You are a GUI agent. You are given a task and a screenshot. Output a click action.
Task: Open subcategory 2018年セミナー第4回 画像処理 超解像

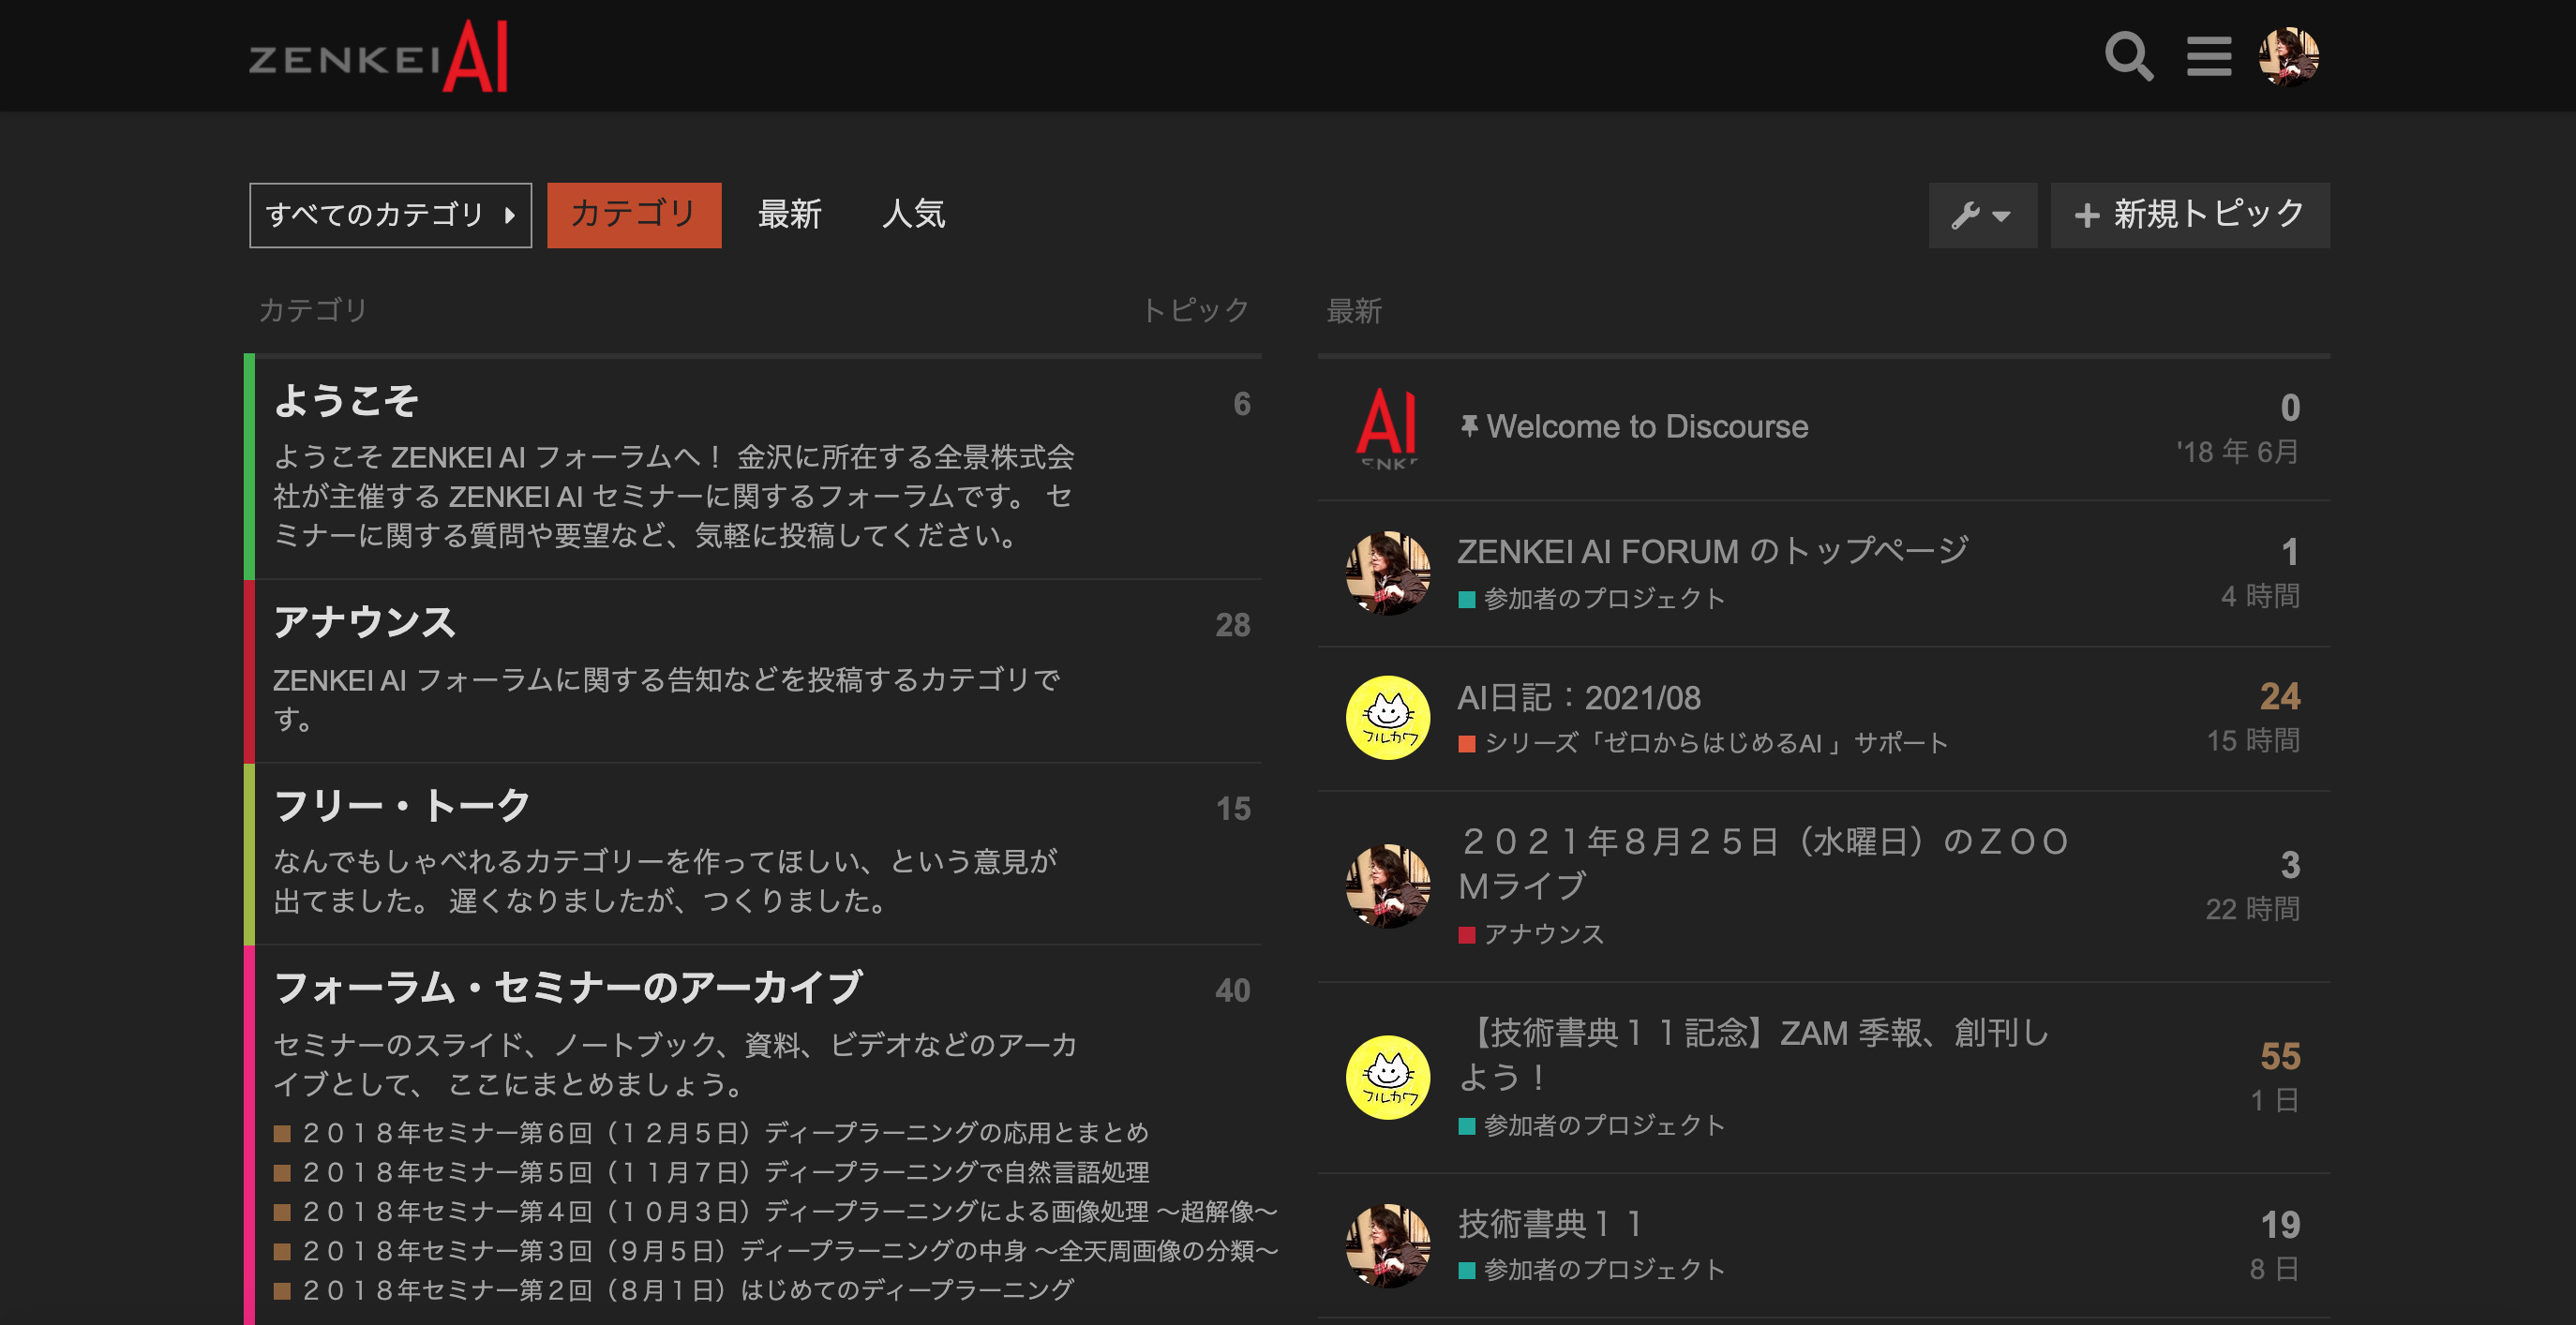(776, 1212)
